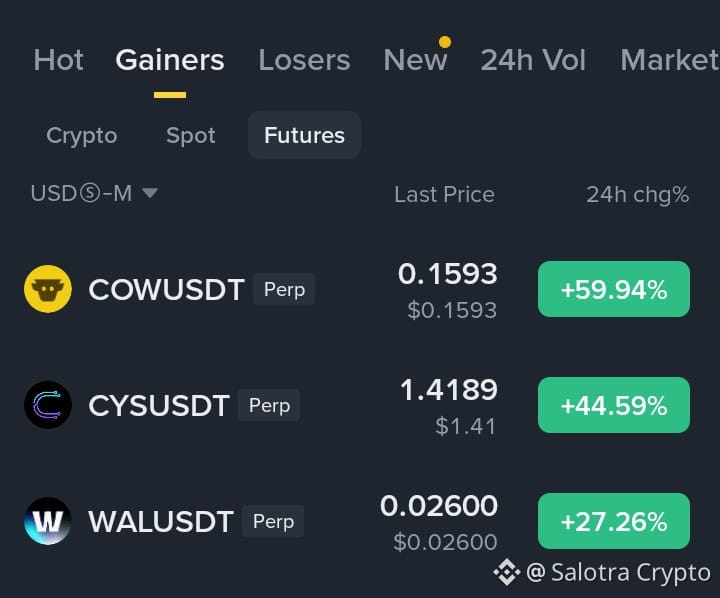Click the dropdown arrow next to USDⓈ-M
The image size is (720, 598).
pos(150,193)
